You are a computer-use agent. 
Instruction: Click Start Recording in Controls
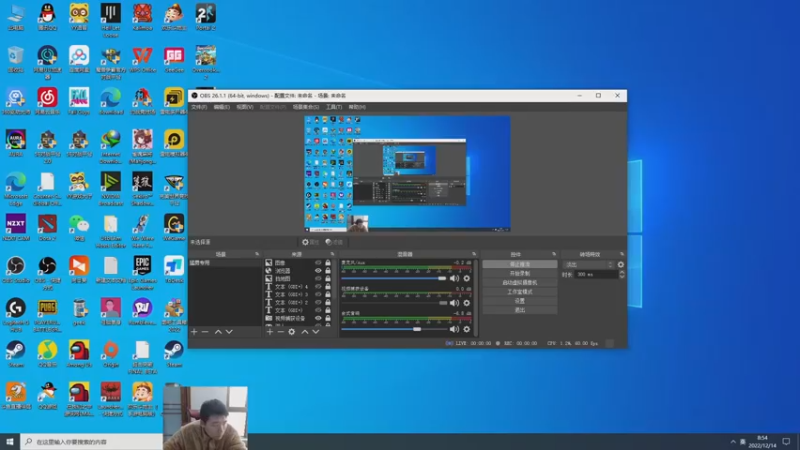pyautogui.click(x=519, y=273)
